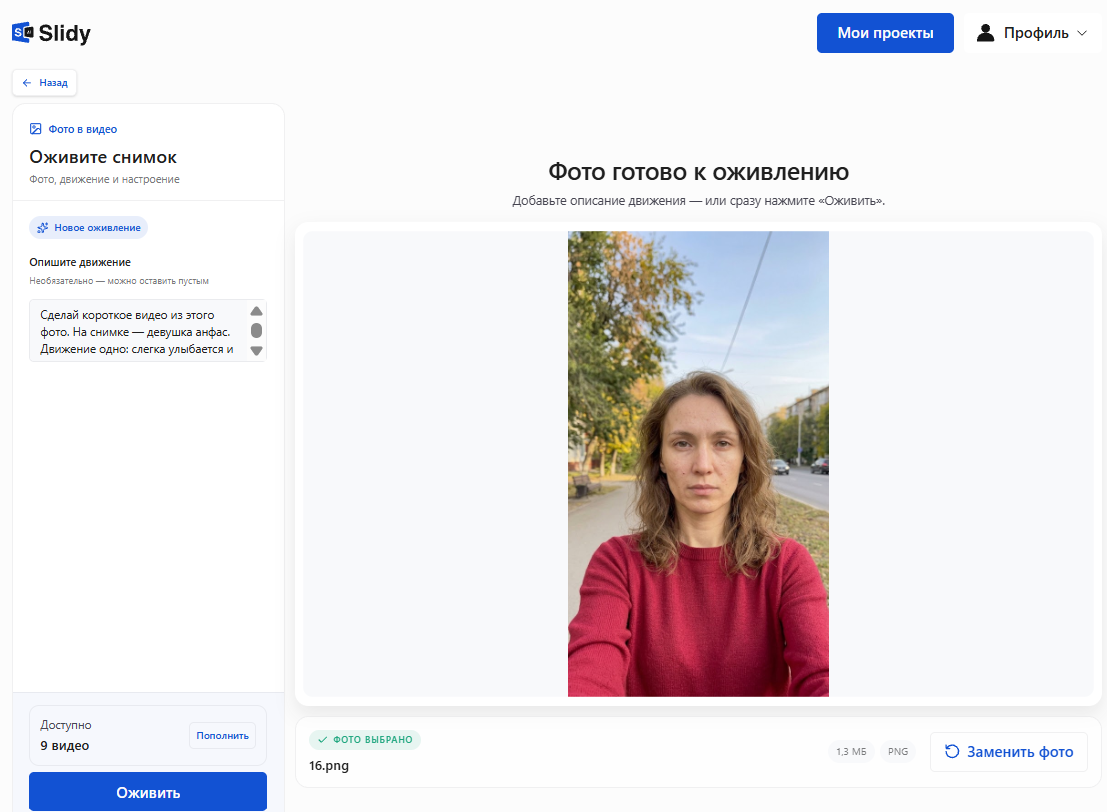Image resolution: width=1107 pixels, height=812 pixels.
Task: Click the uploaded portrait photo preview
Action: (698, 464)
